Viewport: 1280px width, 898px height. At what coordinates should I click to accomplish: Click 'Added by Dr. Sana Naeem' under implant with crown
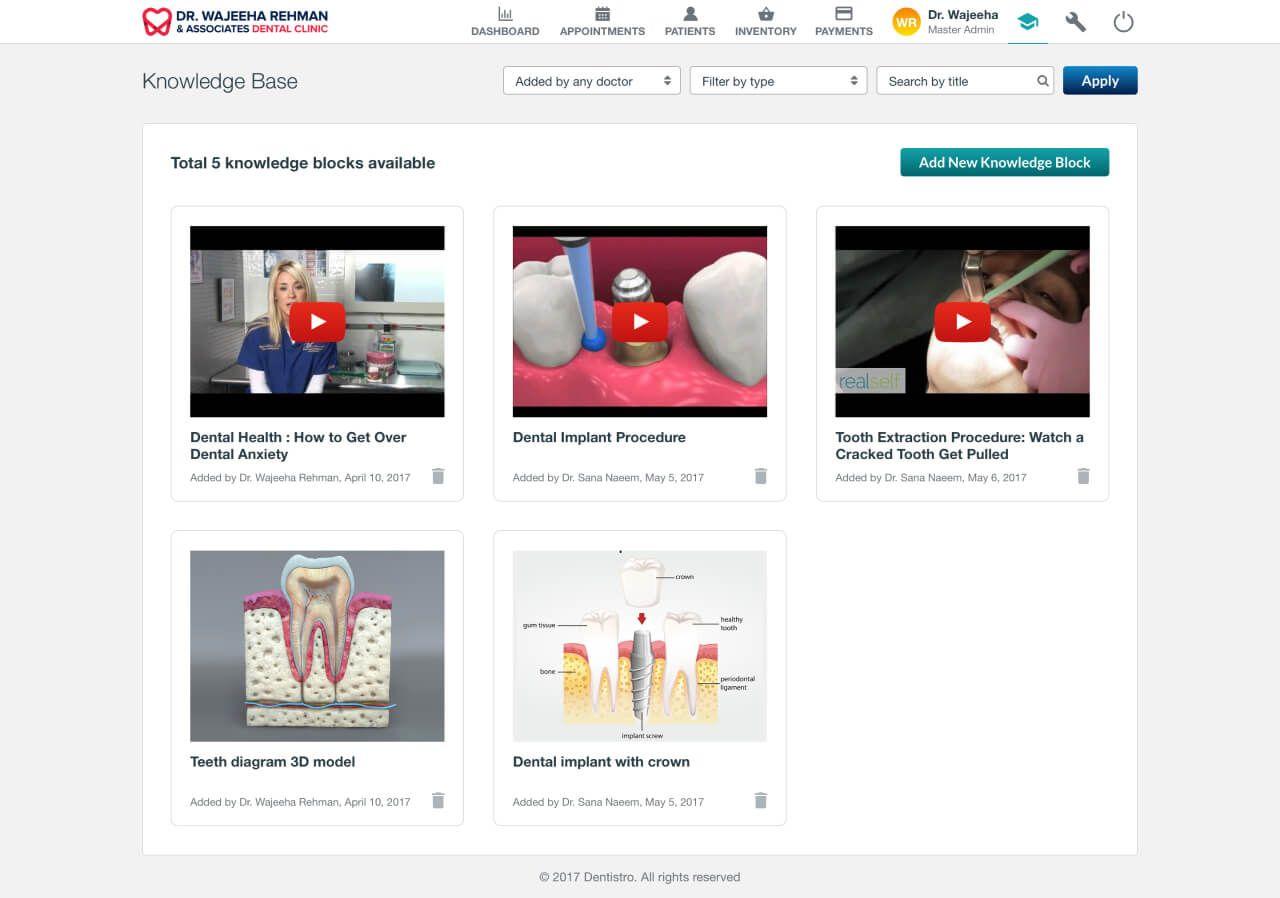point(608,802)
